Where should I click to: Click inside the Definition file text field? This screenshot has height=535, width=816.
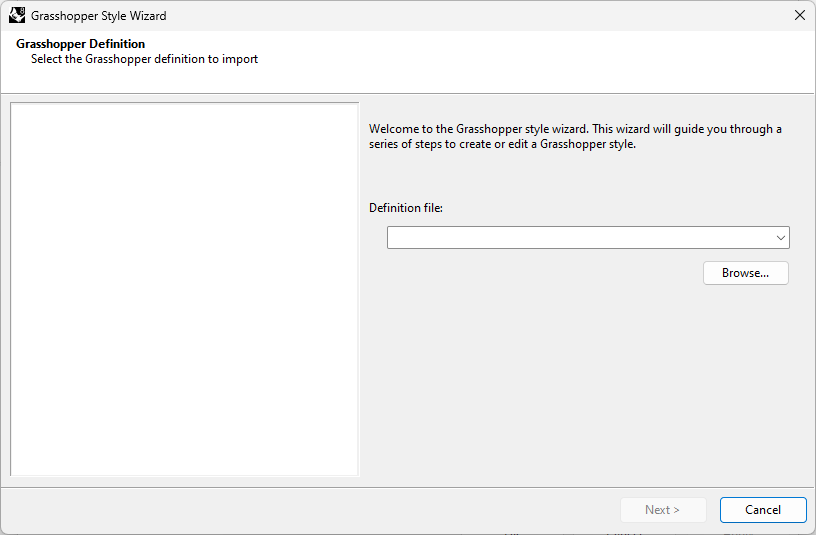point(580,238)
